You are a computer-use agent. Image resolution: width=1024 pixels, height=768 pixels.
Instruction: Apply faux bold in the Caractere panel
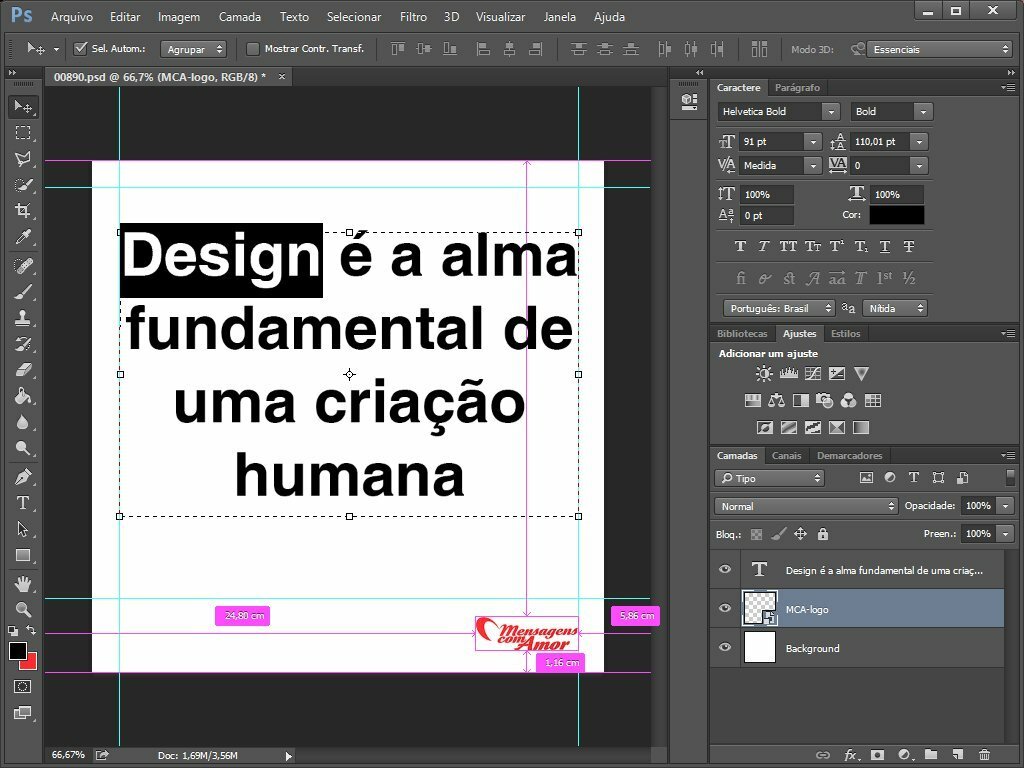740,246
